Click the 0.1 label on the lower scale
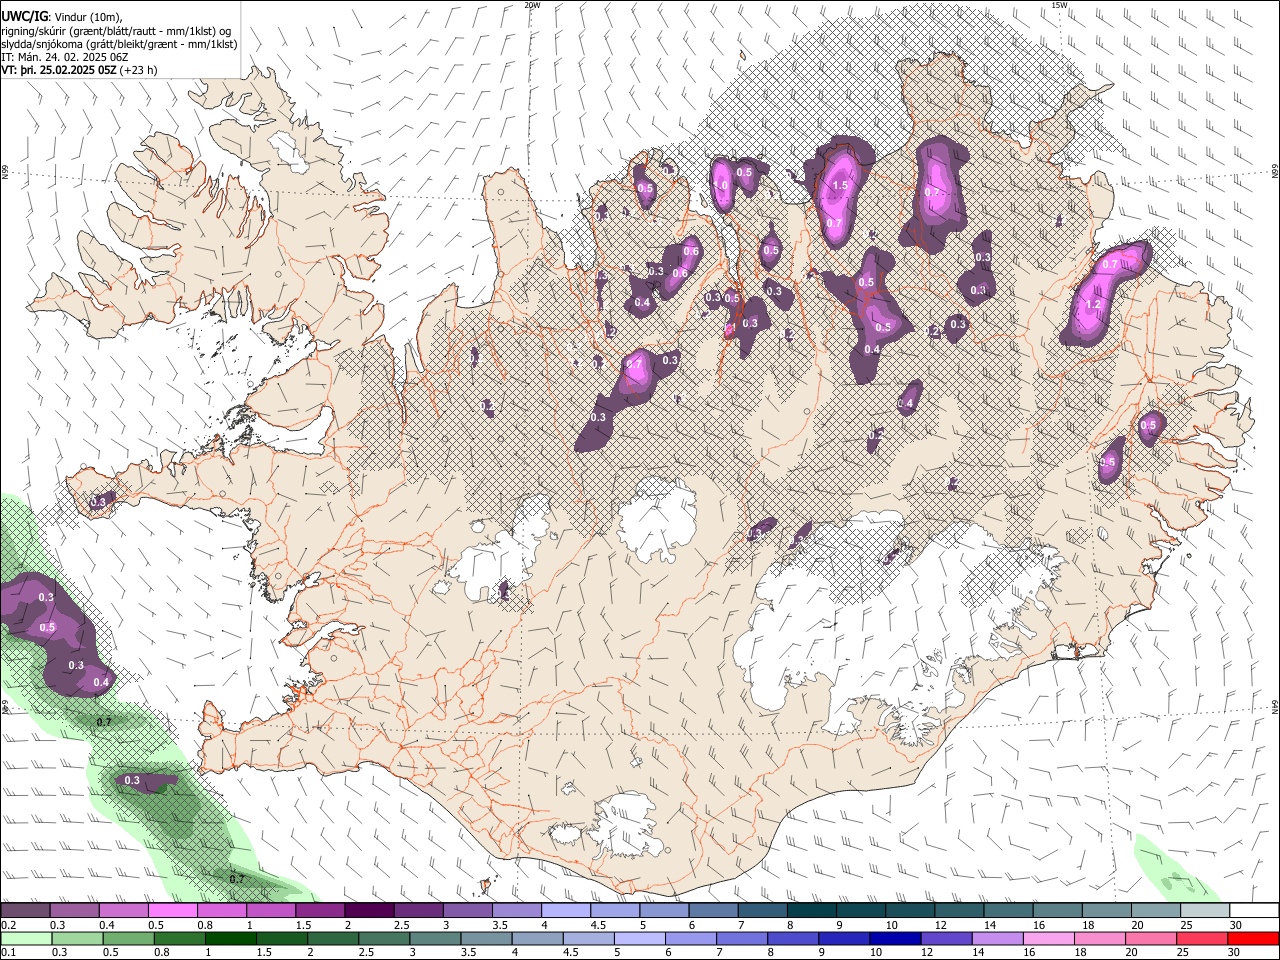Image resolution: width=1280 pixels, height=960 pixels. click(8, 952)
